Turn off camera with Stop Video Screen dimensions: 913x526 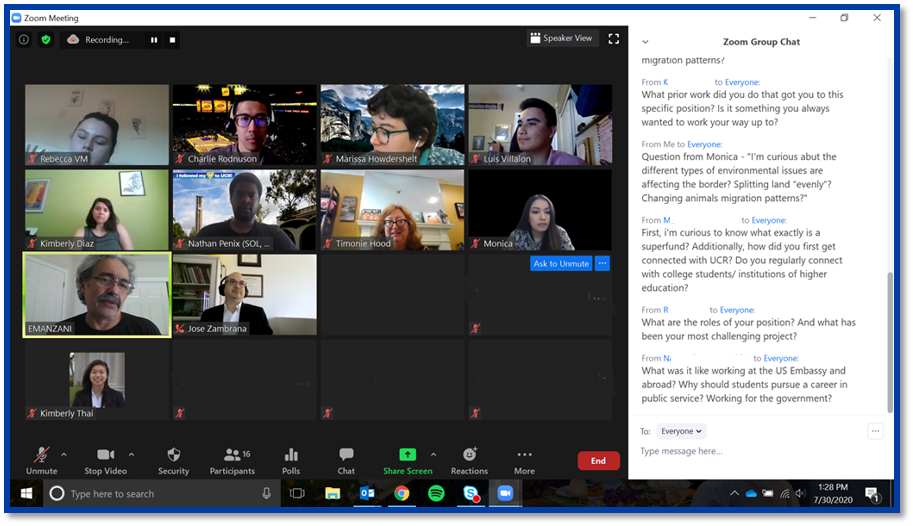pyautogui.click(x=106, y=460)
